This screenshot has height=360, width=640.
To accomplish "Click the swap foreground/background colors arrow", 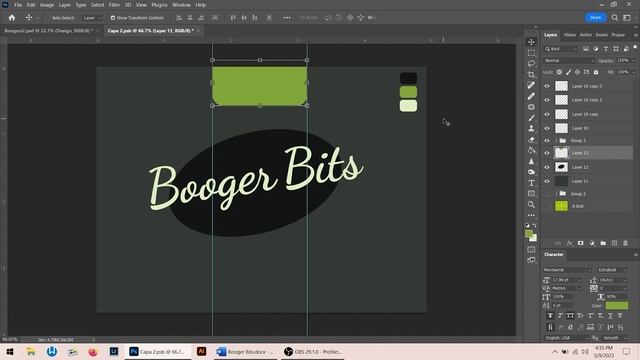I will (x=535, y=226).
